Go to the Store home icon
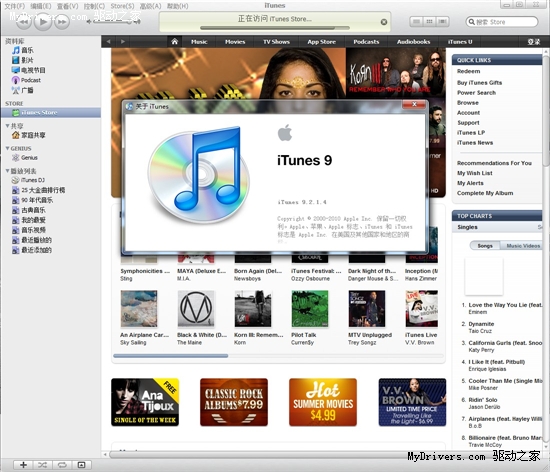The image size is (550, 472). [175, 42]
